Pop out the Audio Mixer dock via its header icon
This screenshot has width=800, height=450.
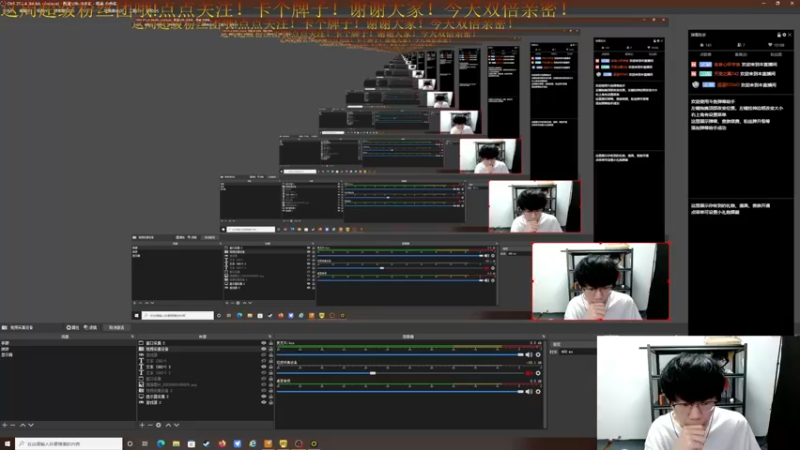click(543, 337)
